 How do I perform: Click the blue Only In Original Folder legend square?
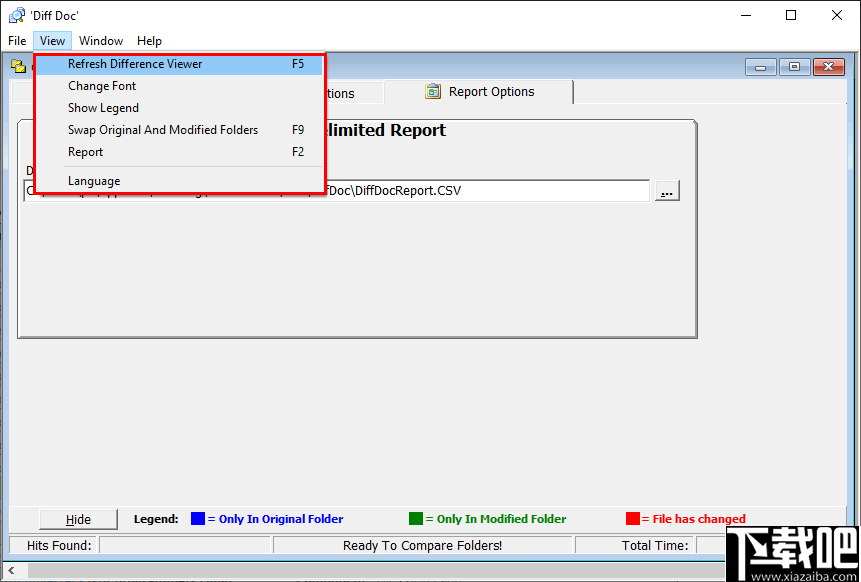[x=198, y=519]
